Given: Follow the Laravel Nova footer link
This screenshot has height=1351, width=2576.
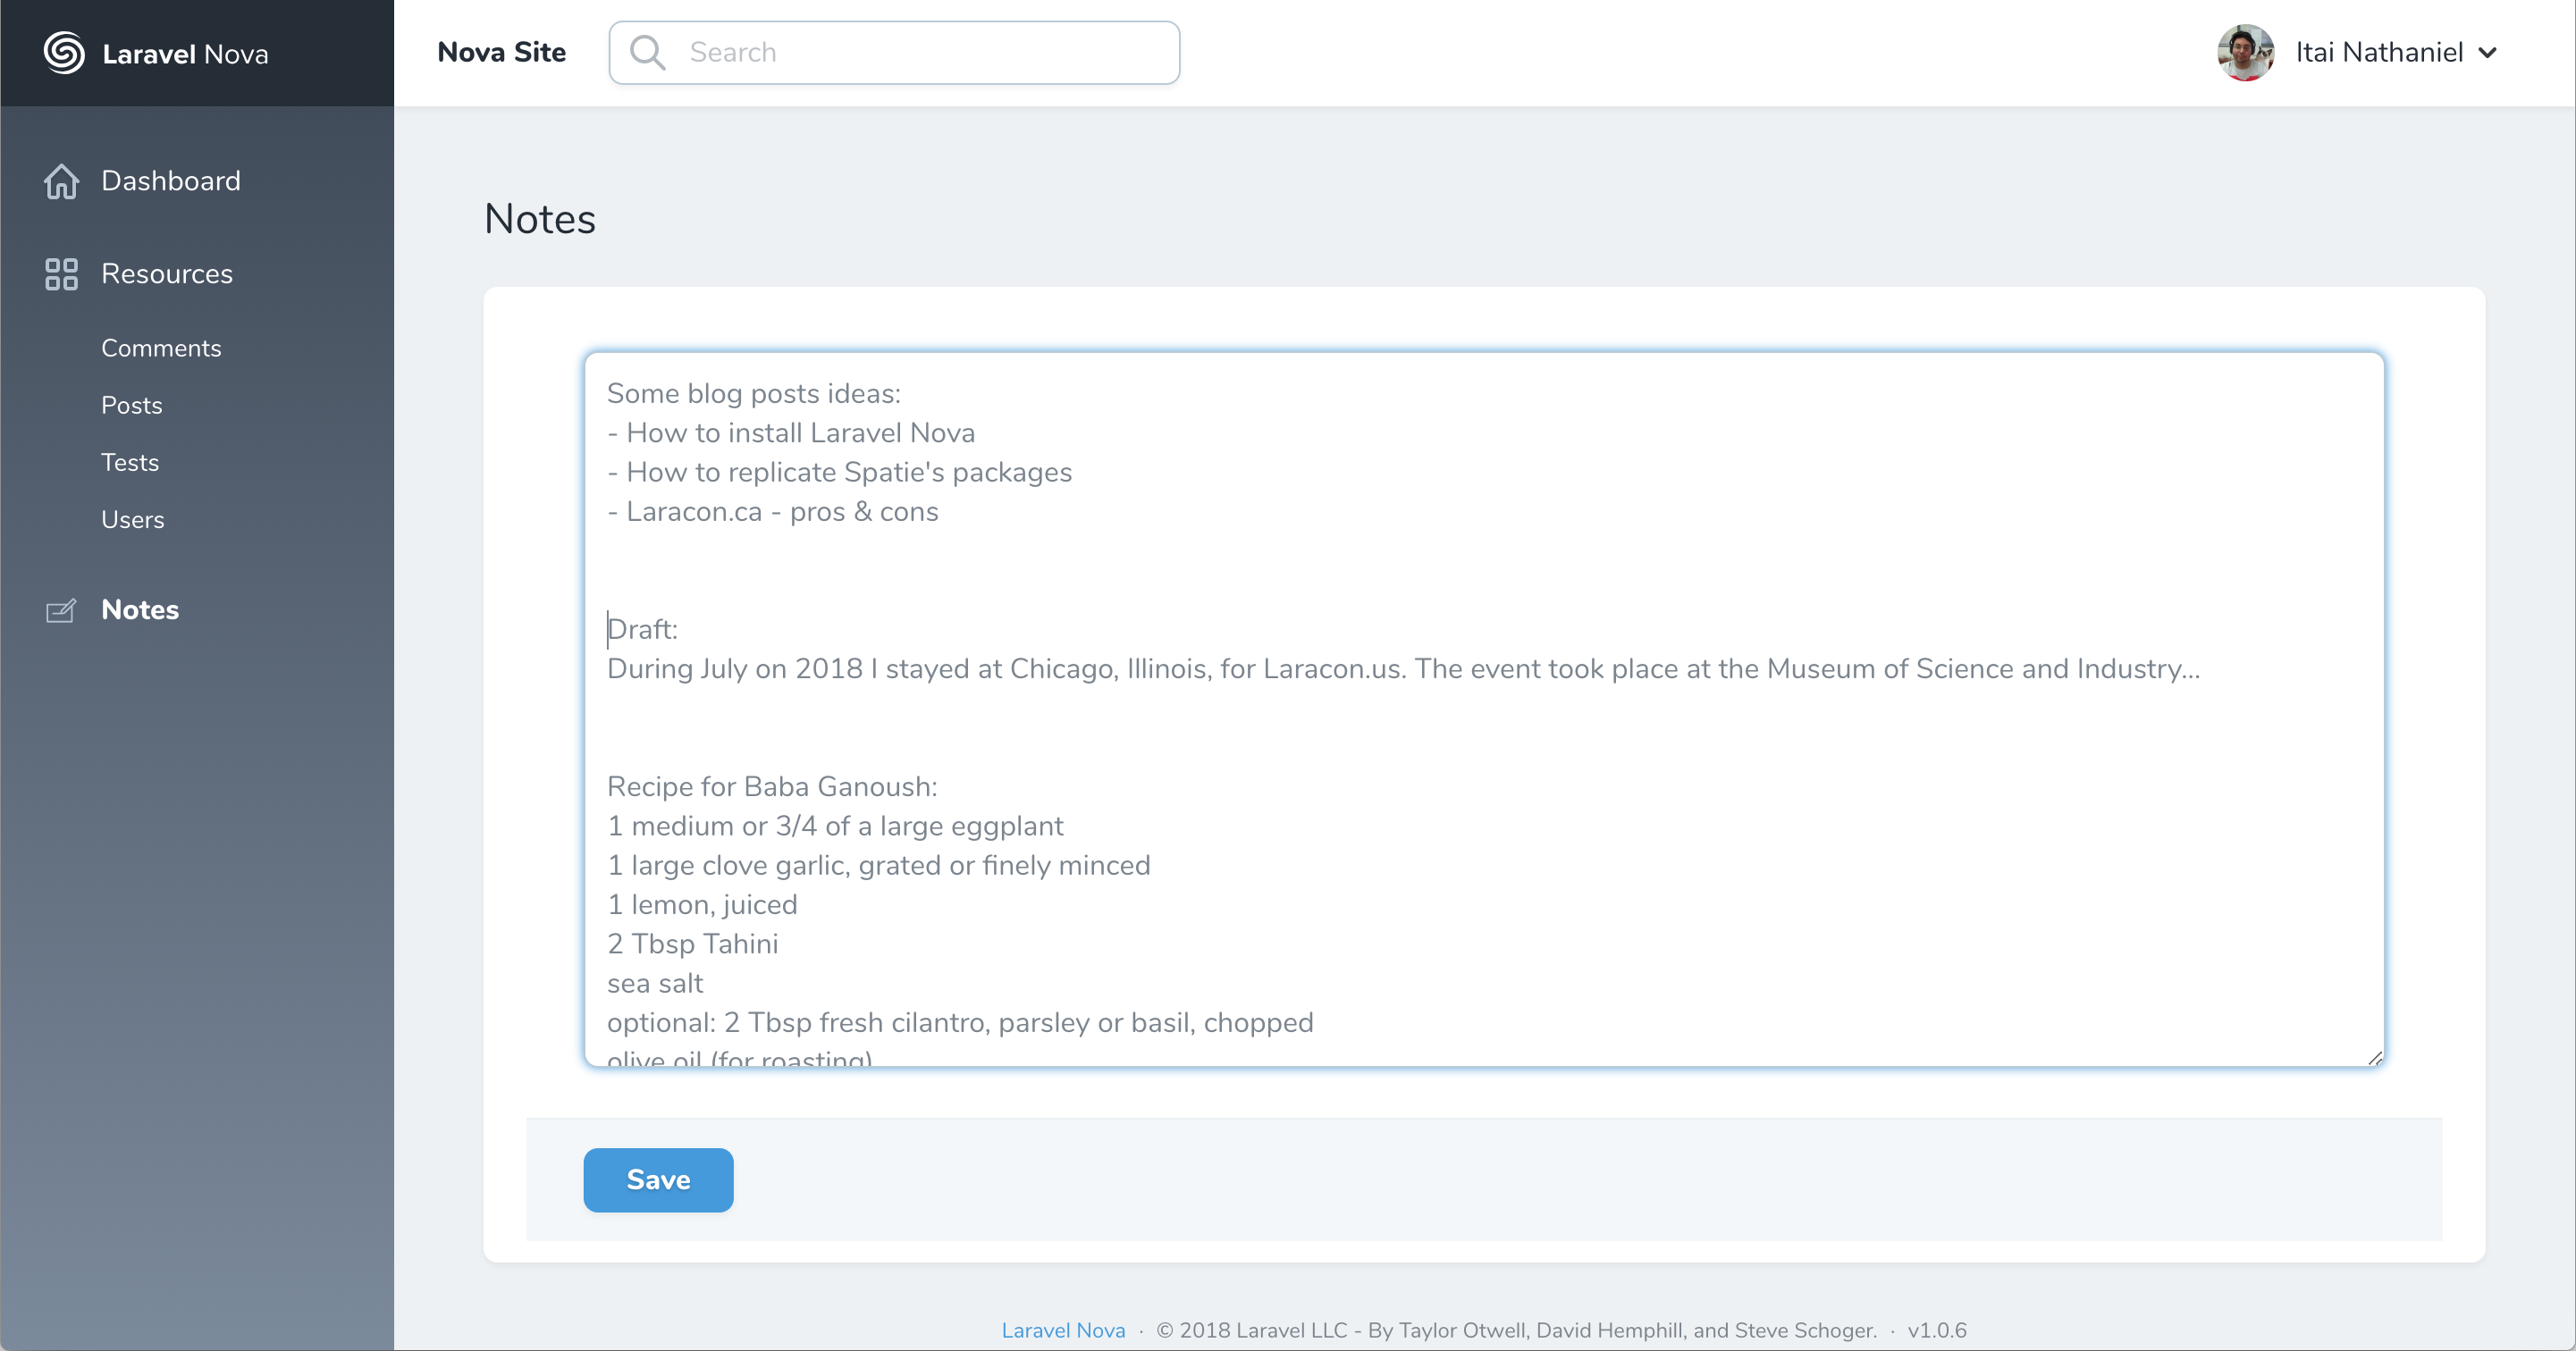Looking at the screenshot, I should (1063, 1330).
